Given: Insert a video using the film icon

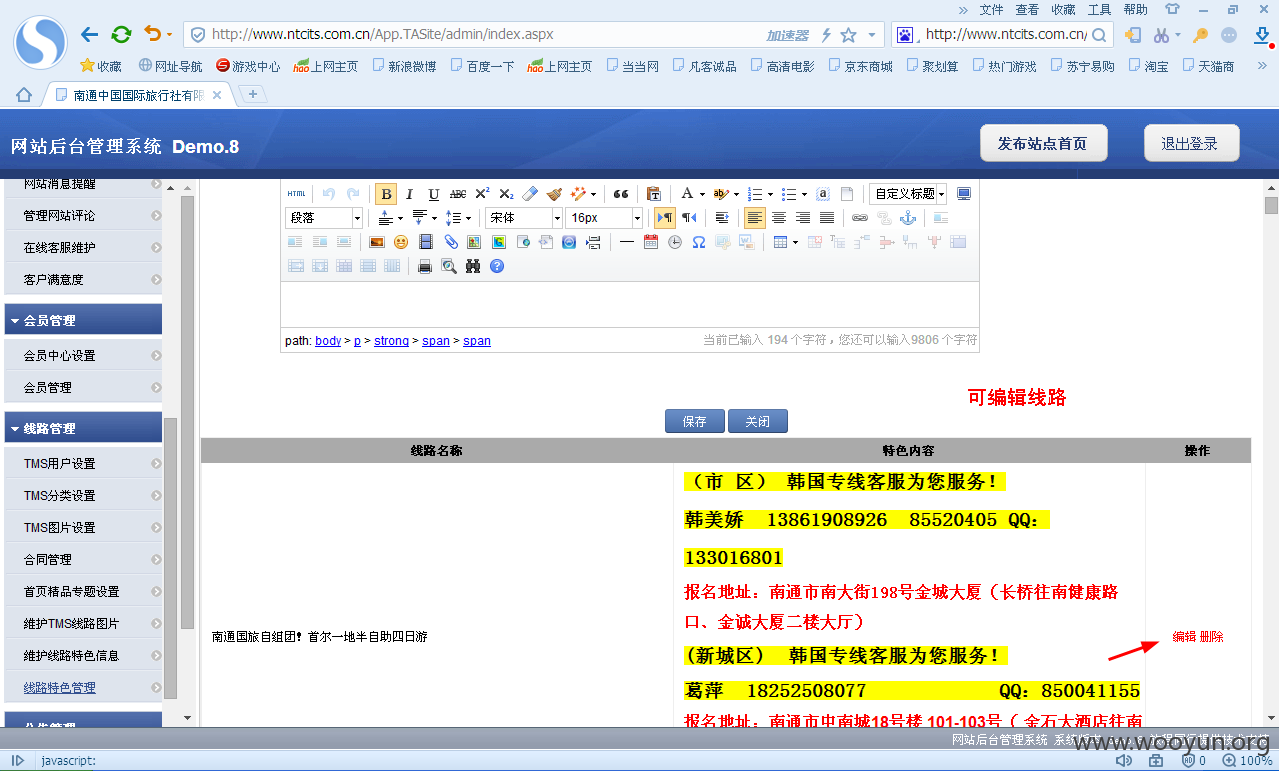Looking at the screenshot, I should click(x=425, y=242).
